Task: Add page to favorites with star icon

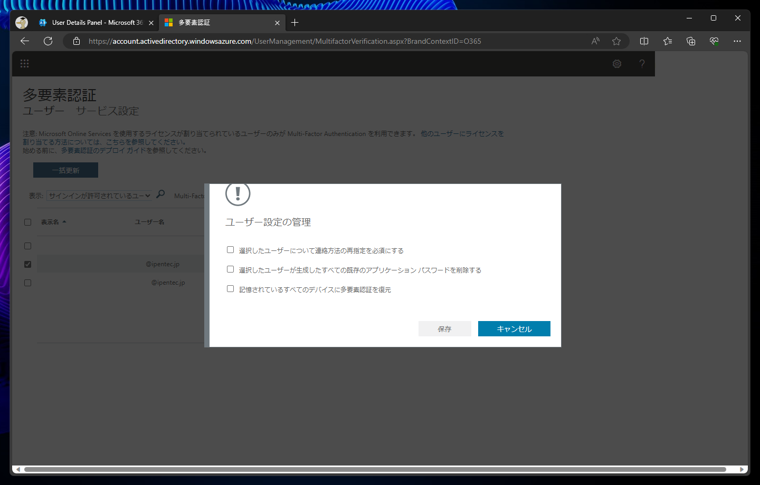Action: point(616,41)
